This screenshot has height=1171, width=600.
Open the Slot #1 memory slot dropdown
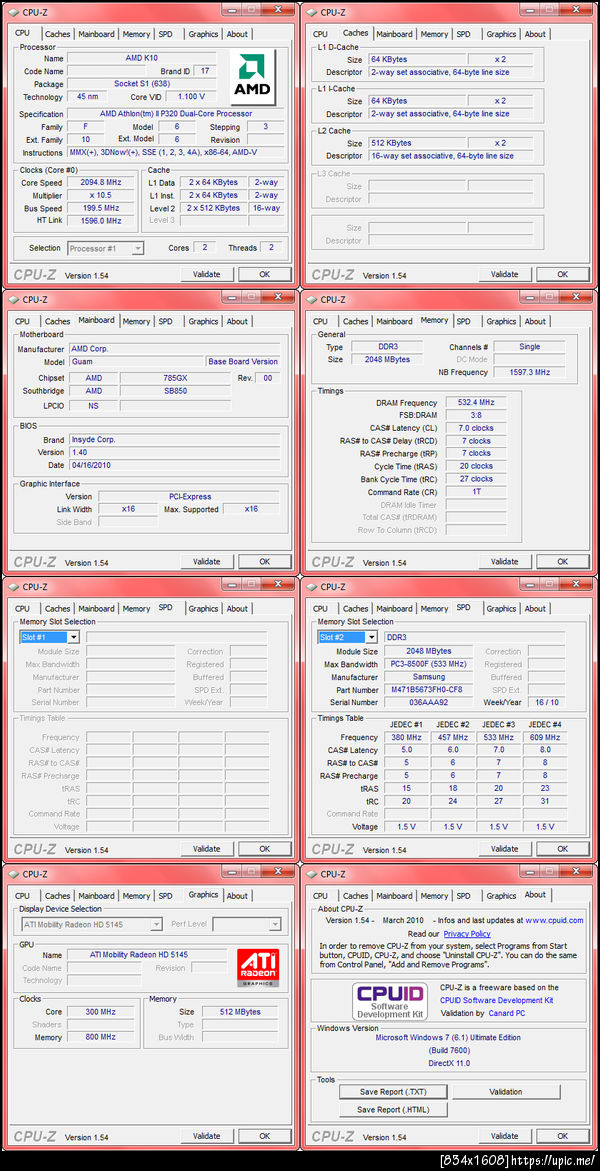(x=49, y=637)
